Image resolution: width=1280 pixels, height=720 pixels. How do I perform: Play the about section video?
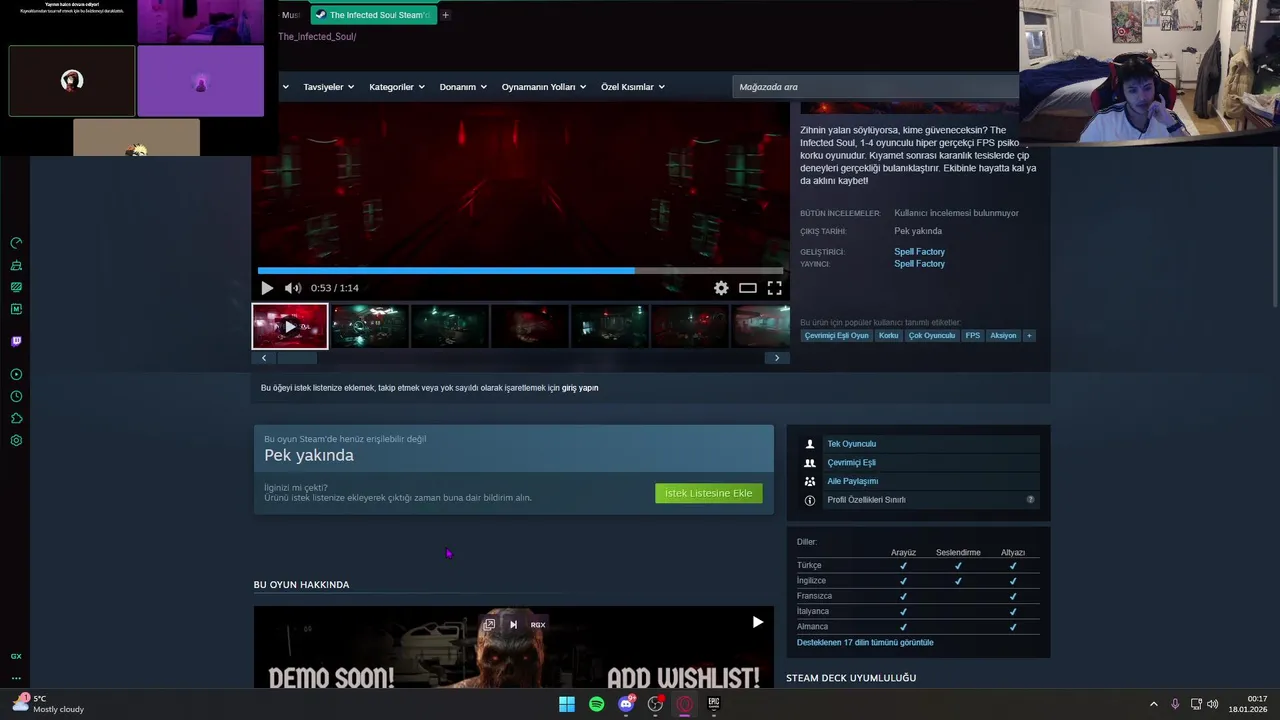(x=757, y=622)
